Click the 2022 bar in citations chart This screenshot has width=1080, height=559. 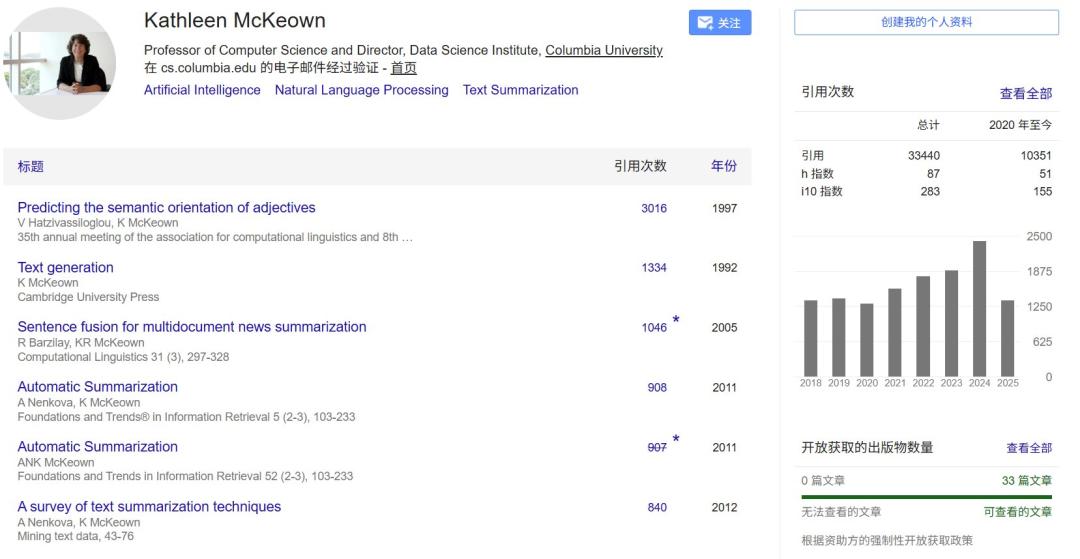pyautogui.click(x=923, y=326)
